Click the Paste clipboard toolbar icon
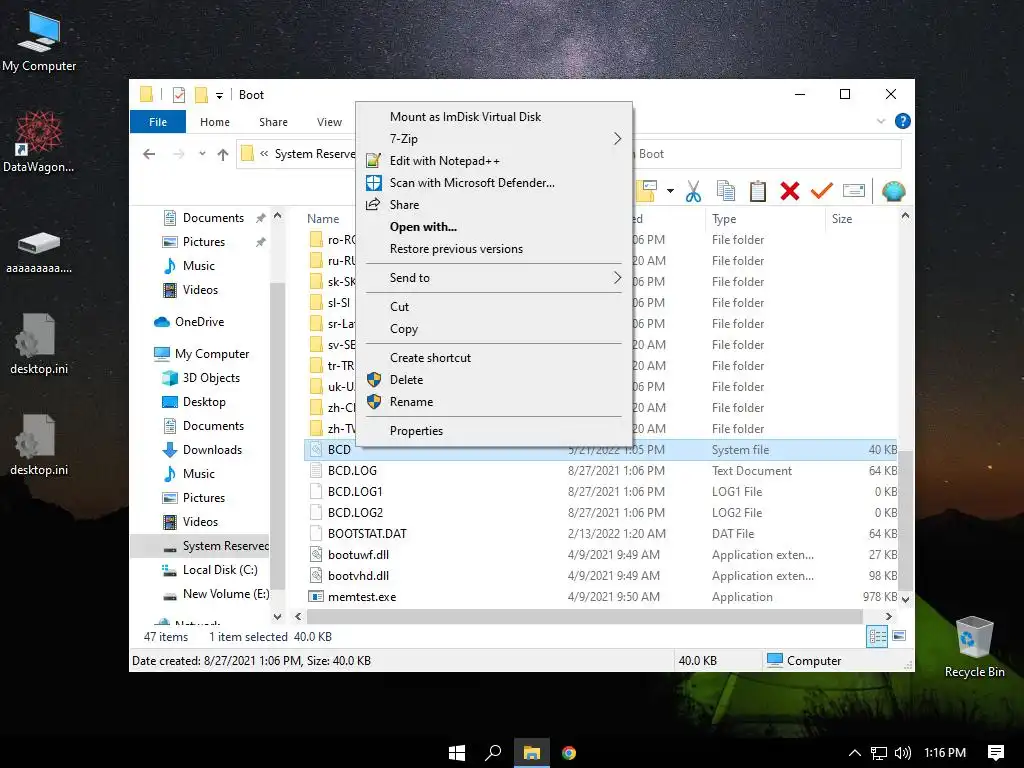1024x768 pixels. coord(758,191)
